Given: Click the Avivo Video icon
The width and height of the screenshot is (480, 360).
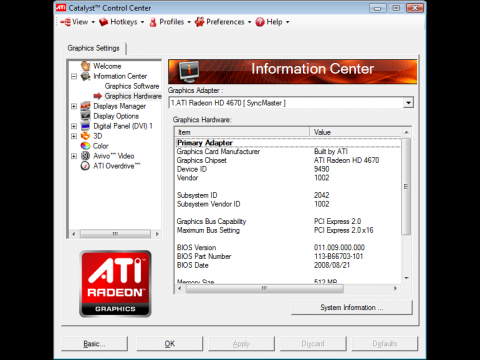Looking at the screenshot, I should (x=86, y=156).
